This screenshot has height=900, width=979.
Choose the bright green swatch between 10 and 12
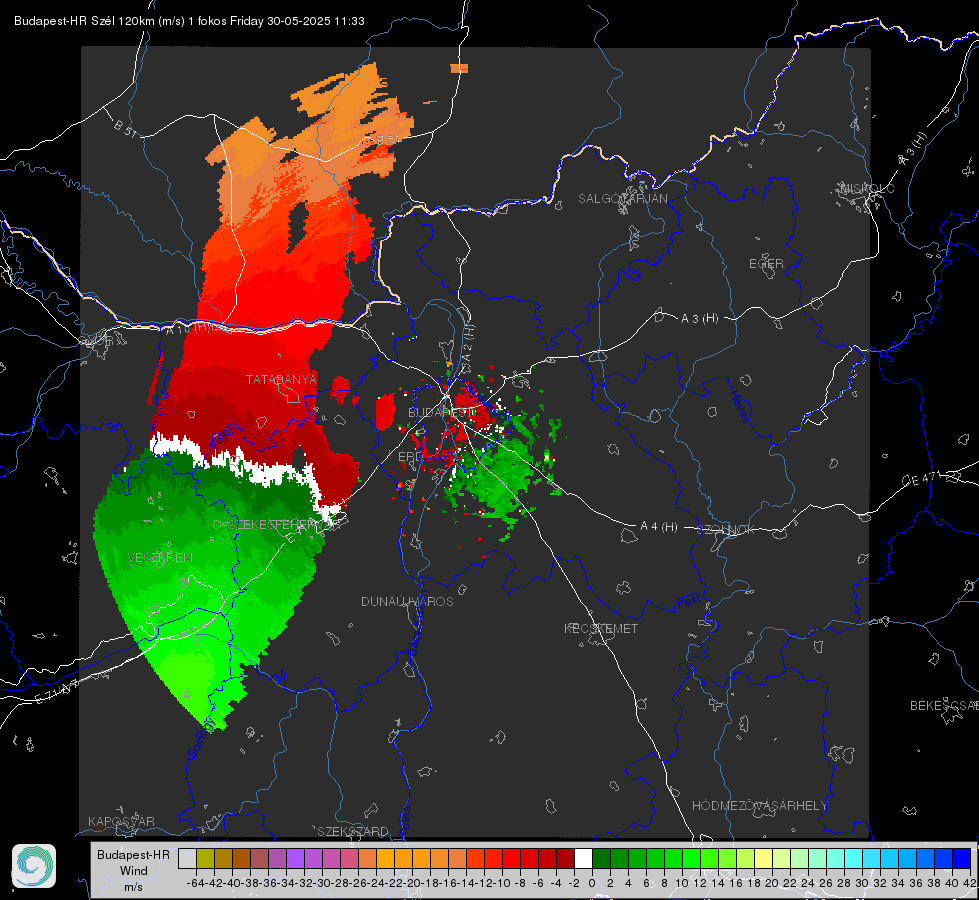coord(691,858)
